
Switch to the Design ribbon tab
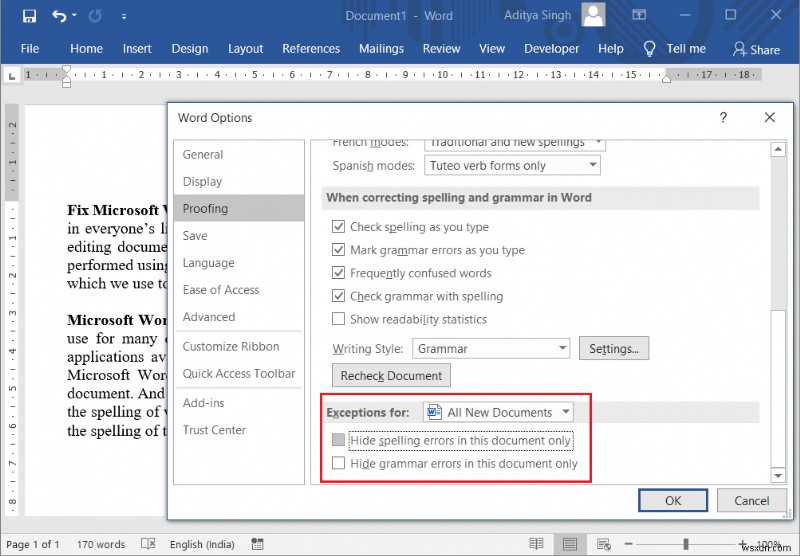tap(190, 49)
